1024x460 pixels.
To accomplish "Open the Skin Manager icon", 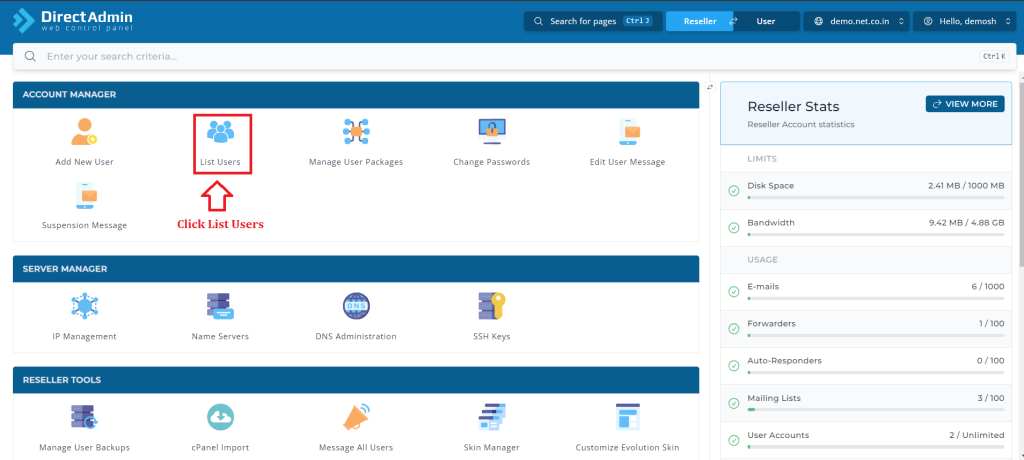I will [x=492, y=417].
